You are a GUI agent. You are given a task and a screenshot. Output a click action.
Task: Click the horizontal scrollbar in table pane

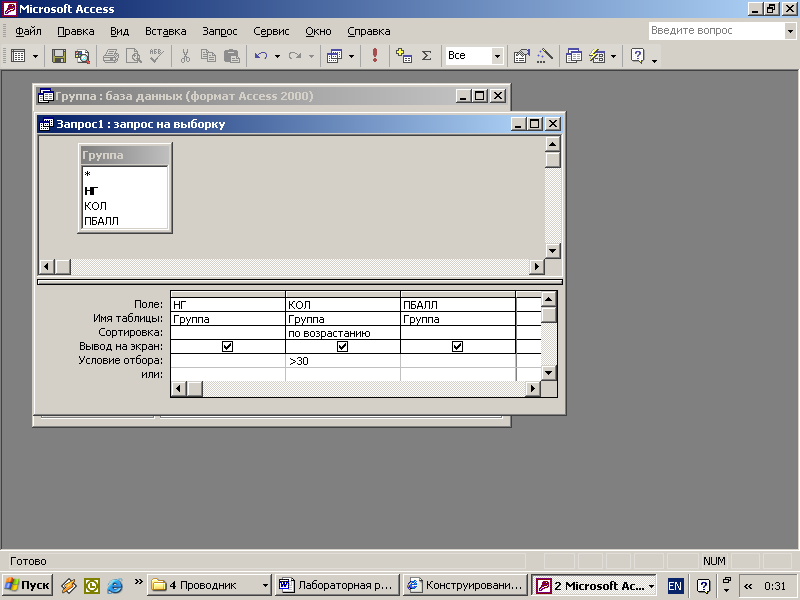[290, 267]
